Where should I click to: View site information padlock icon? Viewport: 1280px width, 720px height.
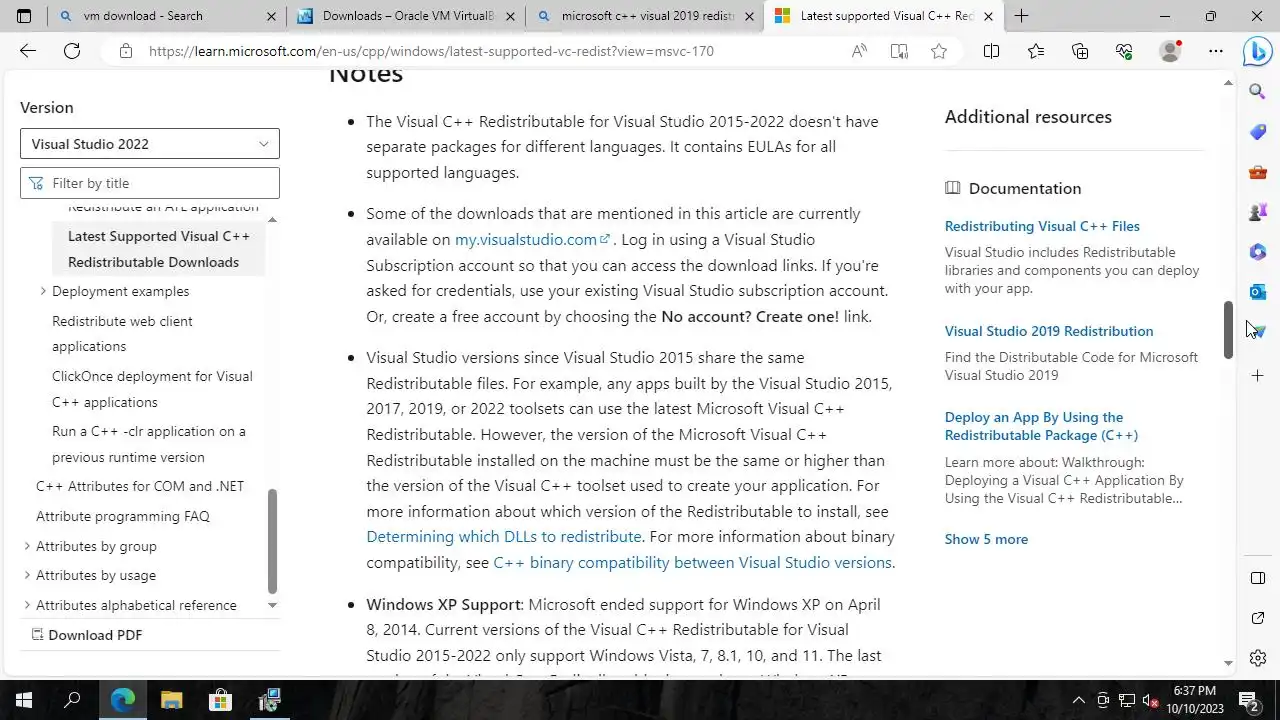125,51
